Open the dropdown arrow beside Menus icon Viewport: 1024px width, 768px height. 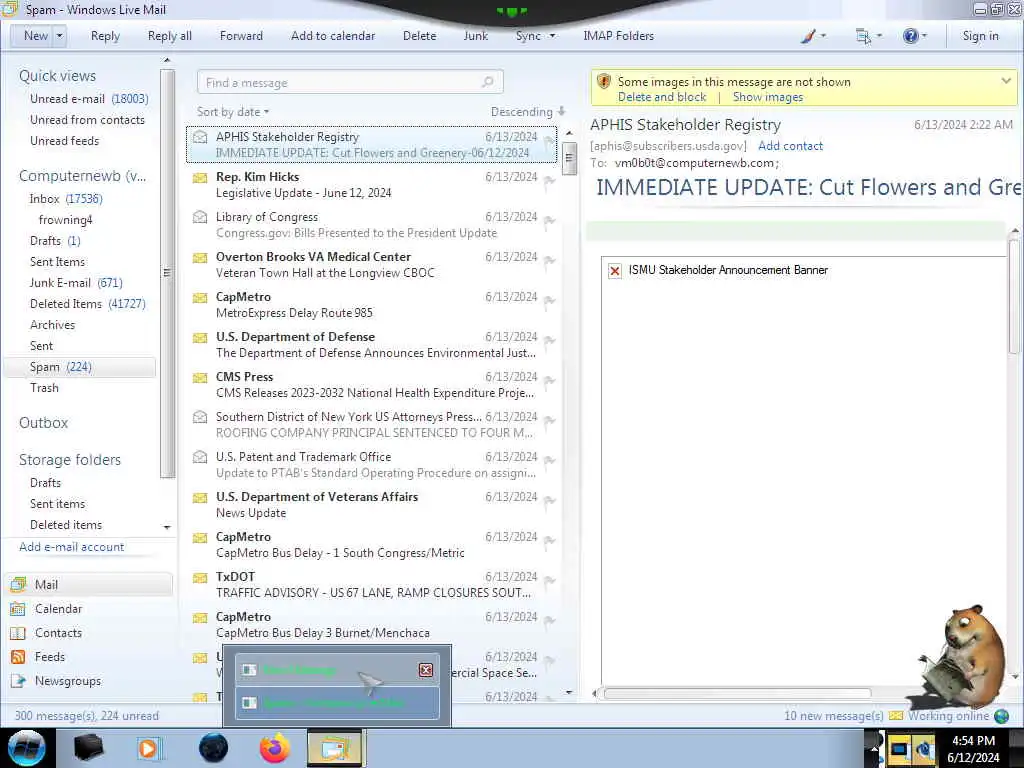(x=879, y=36)
